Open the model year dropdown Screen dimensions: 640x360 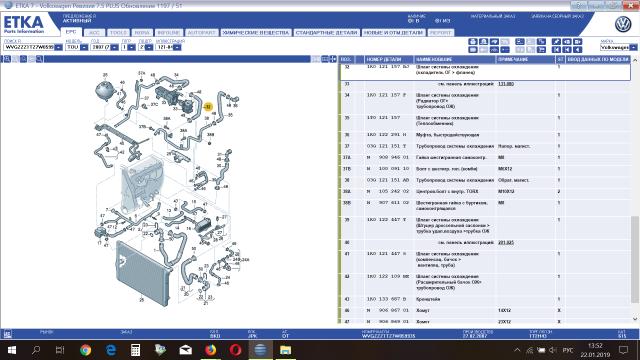click(x=114, y=47)
